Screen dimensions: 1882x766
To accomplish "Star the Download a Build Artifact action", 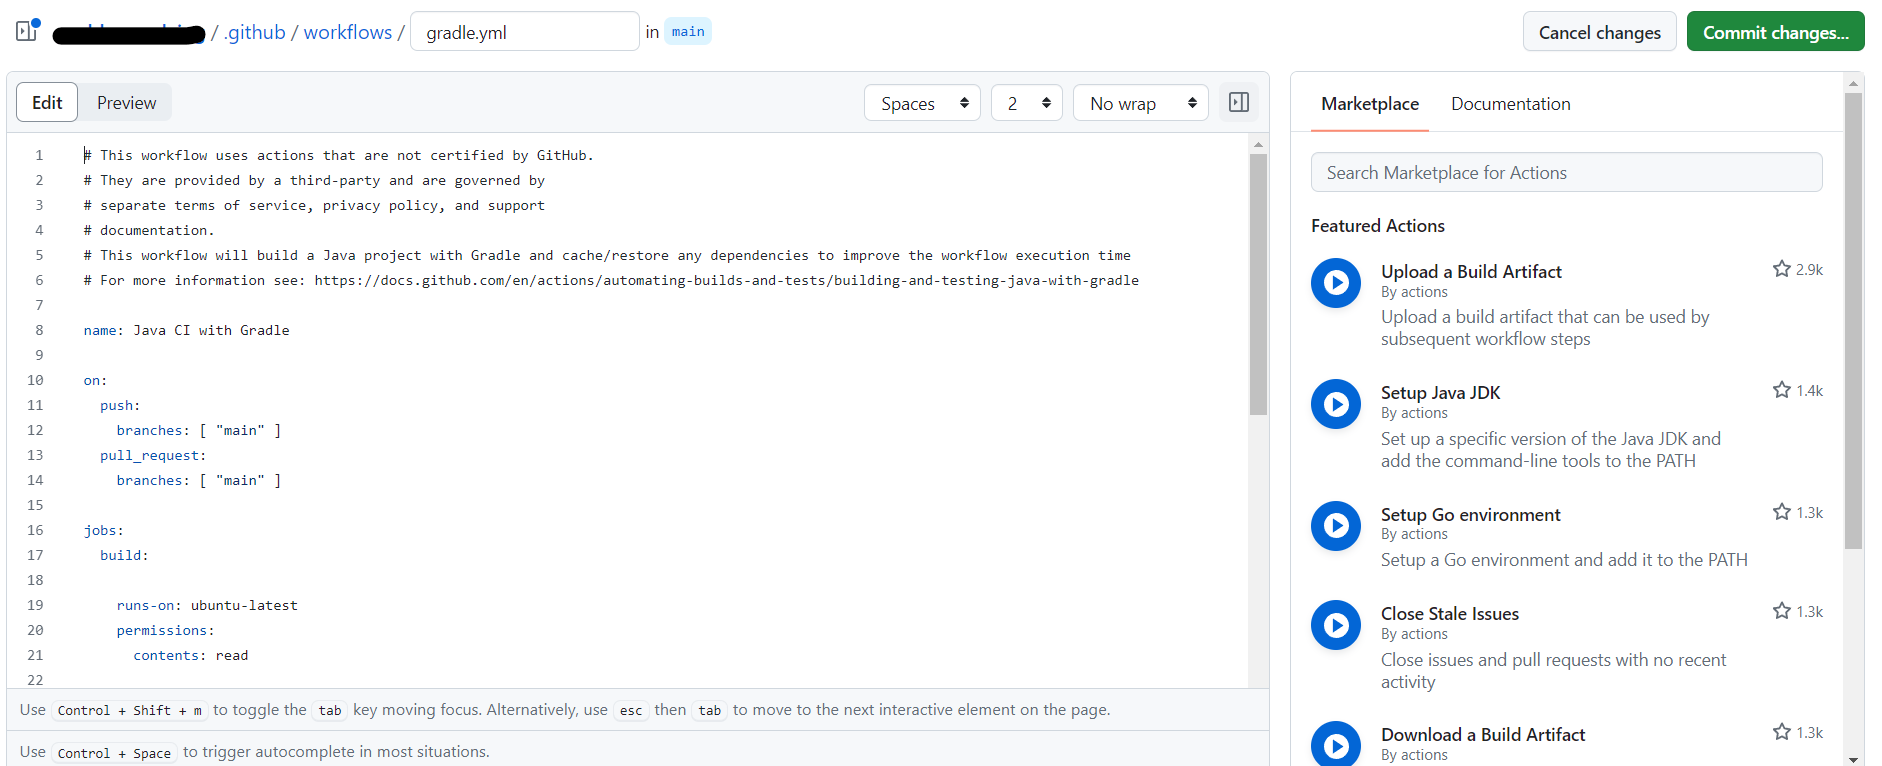I will tap(1782, 732).
